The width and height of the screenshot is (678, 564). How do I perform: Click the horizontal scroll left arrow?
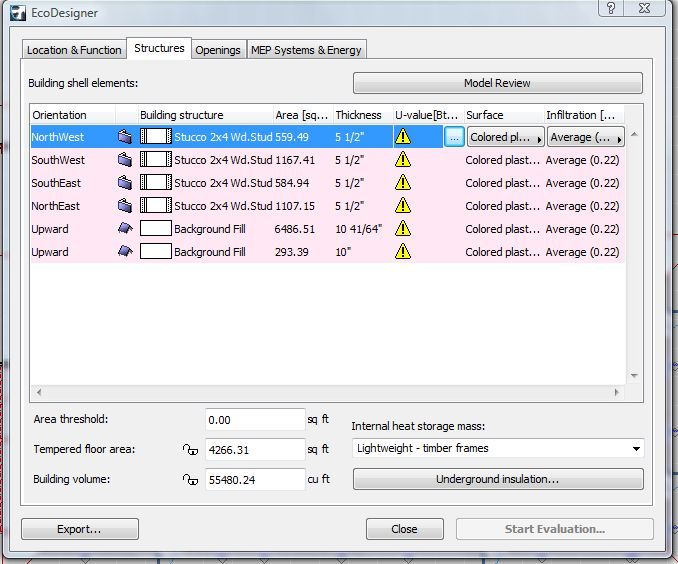[x=39, y=392]
